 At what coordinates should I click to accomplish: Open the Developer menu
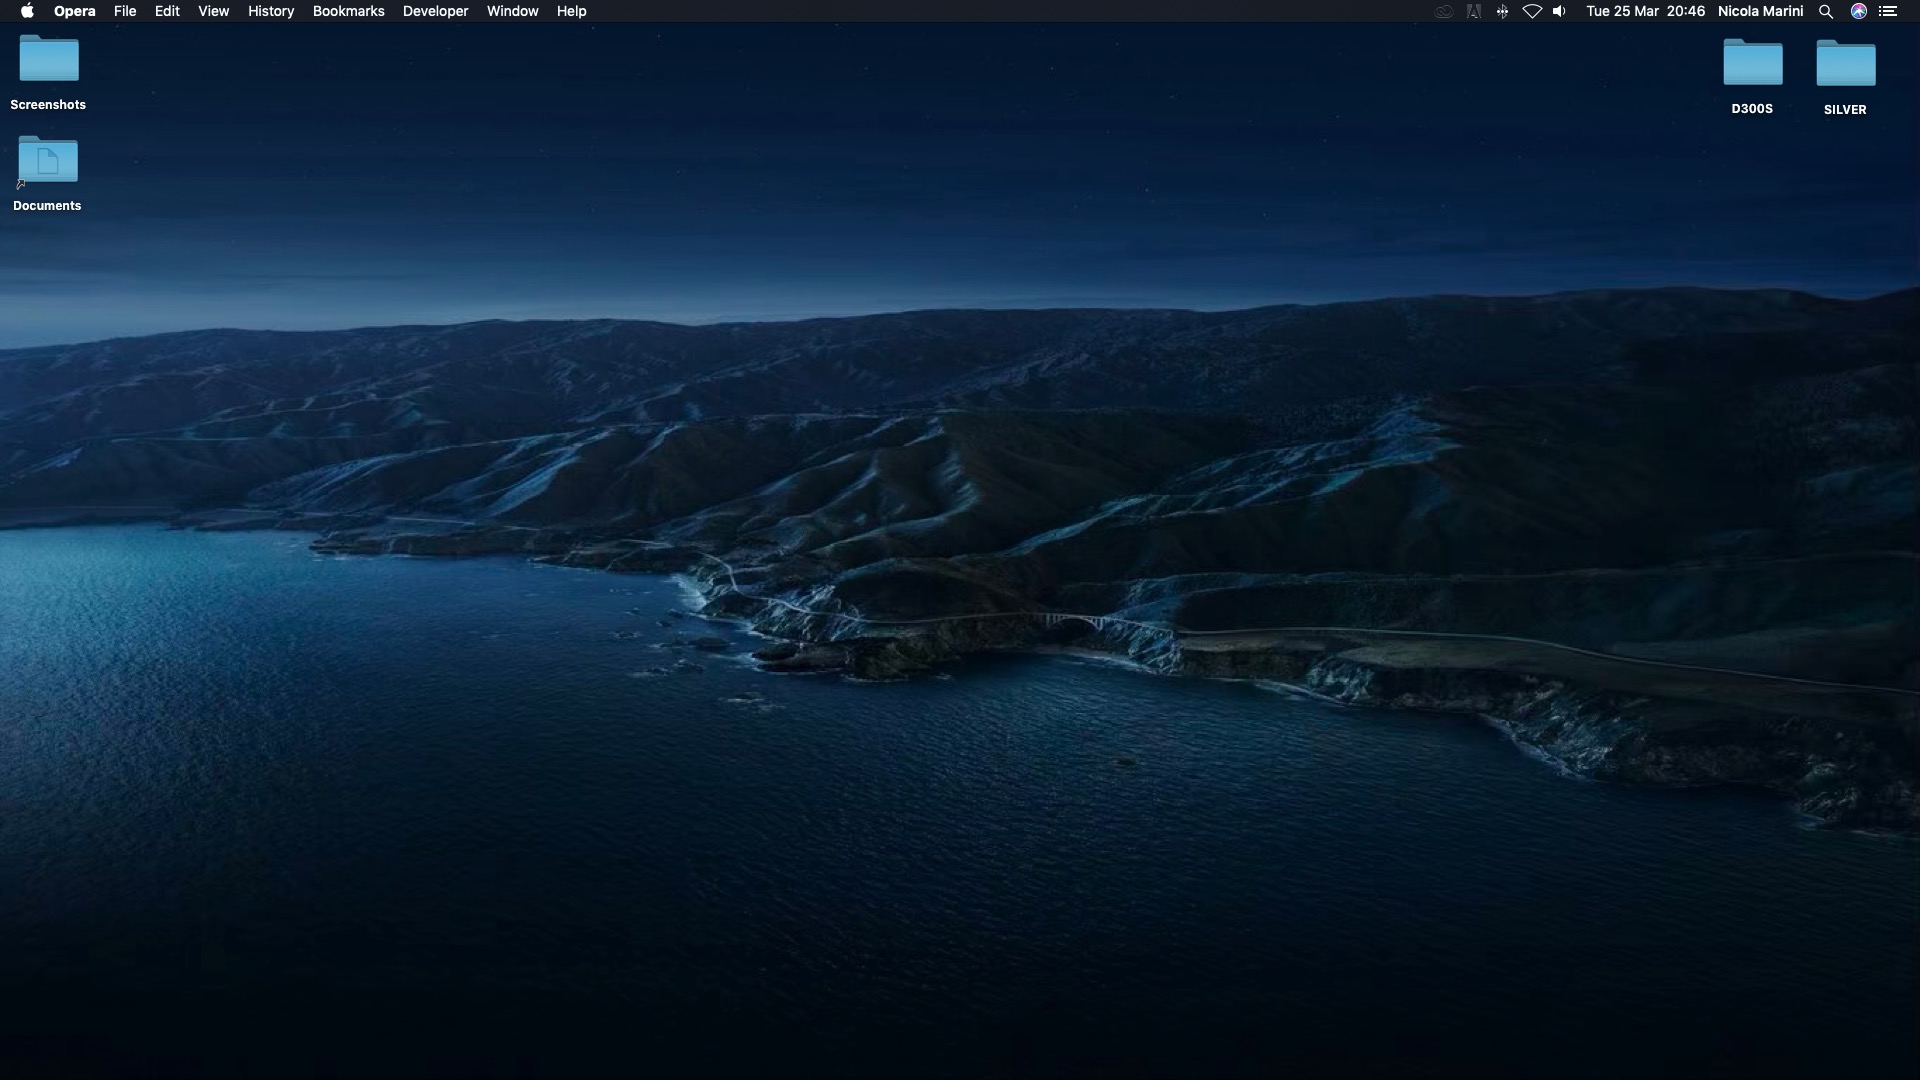[x=435, y=11]
